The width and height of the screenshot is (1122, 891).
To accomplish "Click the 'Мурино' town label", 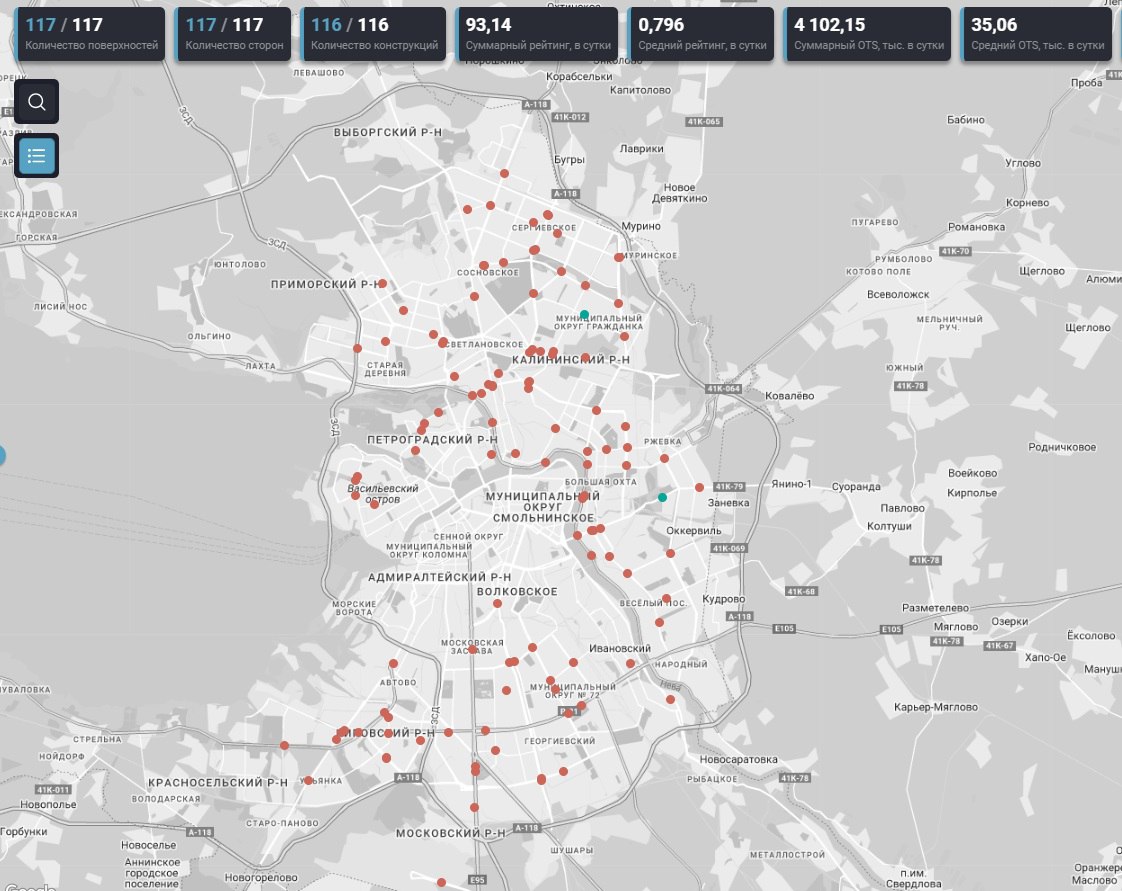I will click(641, 226).
